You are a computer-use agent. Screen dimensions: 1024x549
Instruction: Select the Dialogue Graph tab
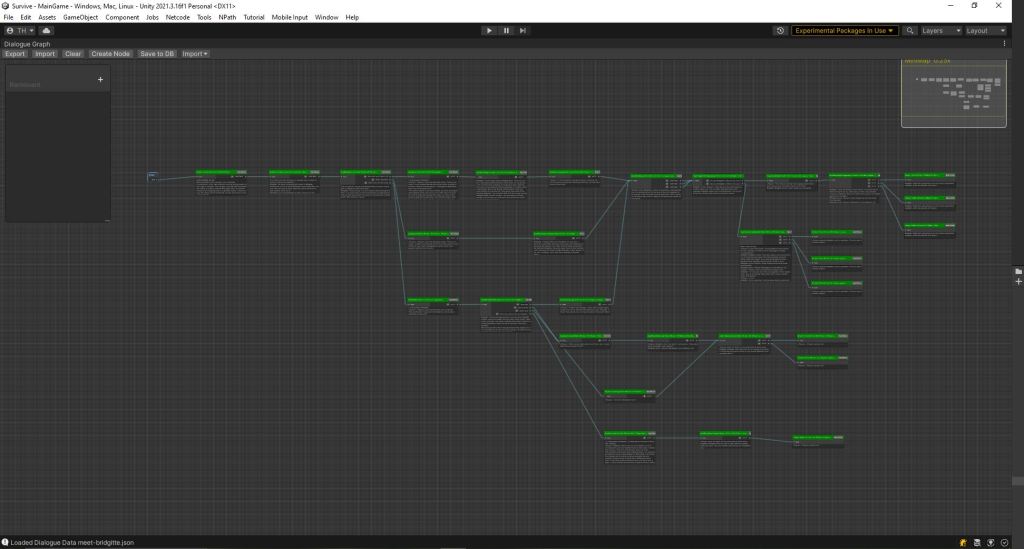point(27,44)
